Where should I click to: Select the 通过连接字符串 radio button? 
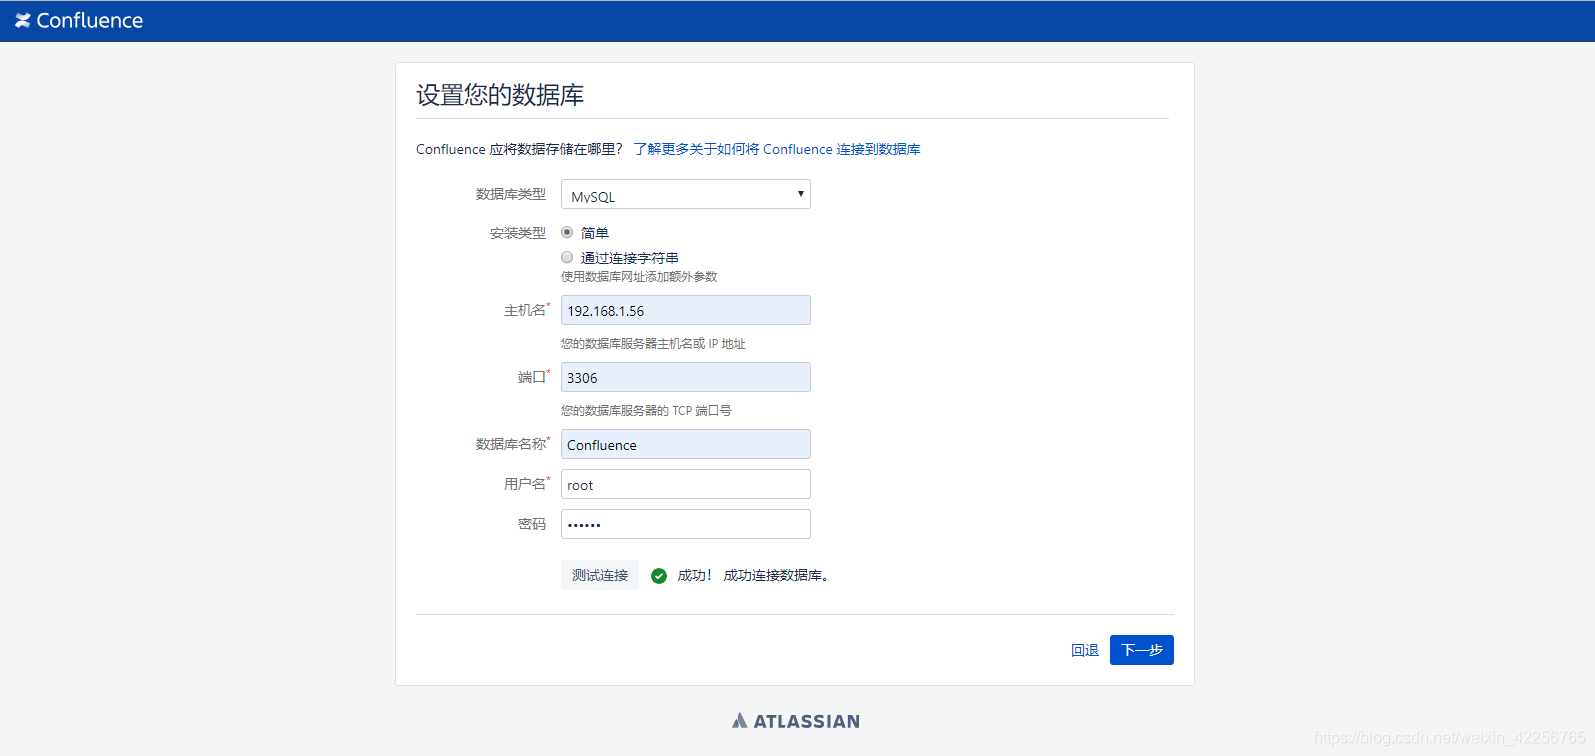(567, 257)
